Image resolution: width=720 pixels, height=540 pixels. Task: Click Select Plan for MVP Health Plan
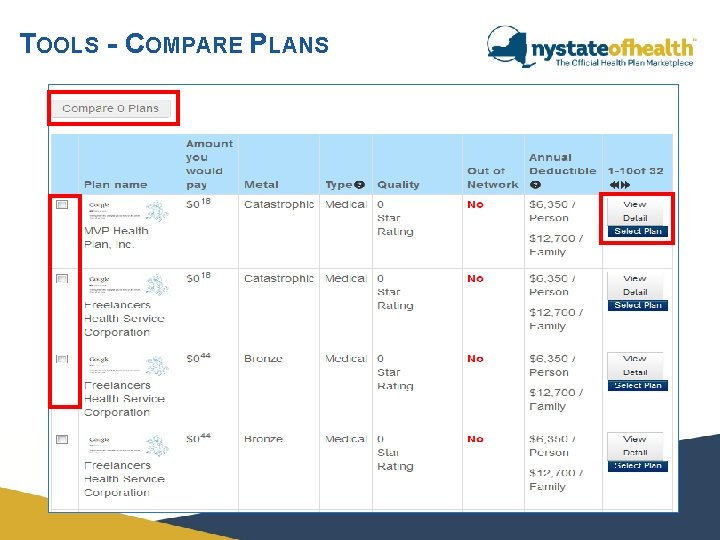pyautogui.click(x=638, y=231)
